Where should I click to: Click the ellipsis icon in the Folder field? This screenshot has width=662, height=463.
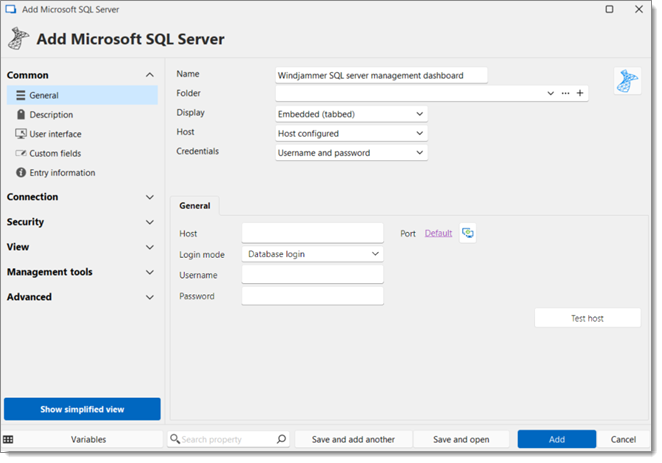coord(565,93)
